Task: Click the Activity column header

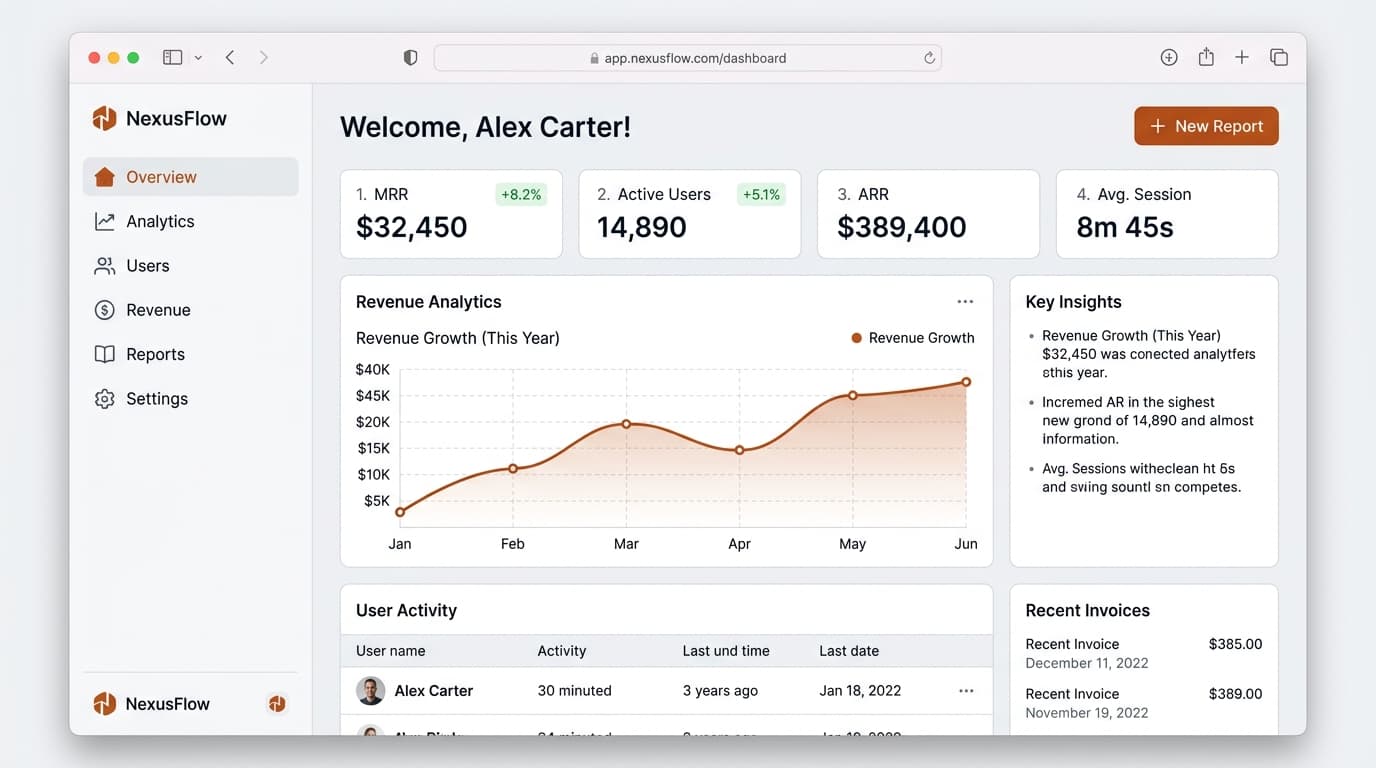Action: [x=562, y=651]
